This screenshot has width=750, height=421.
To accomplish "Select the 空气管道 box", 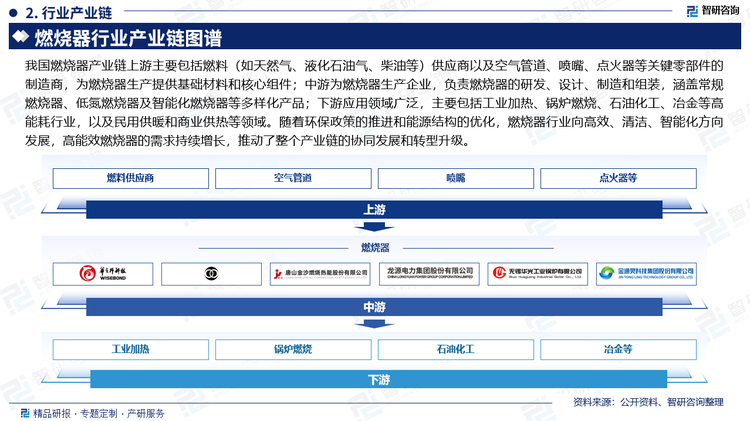I will pyautogui.click(x=293, y=178).
